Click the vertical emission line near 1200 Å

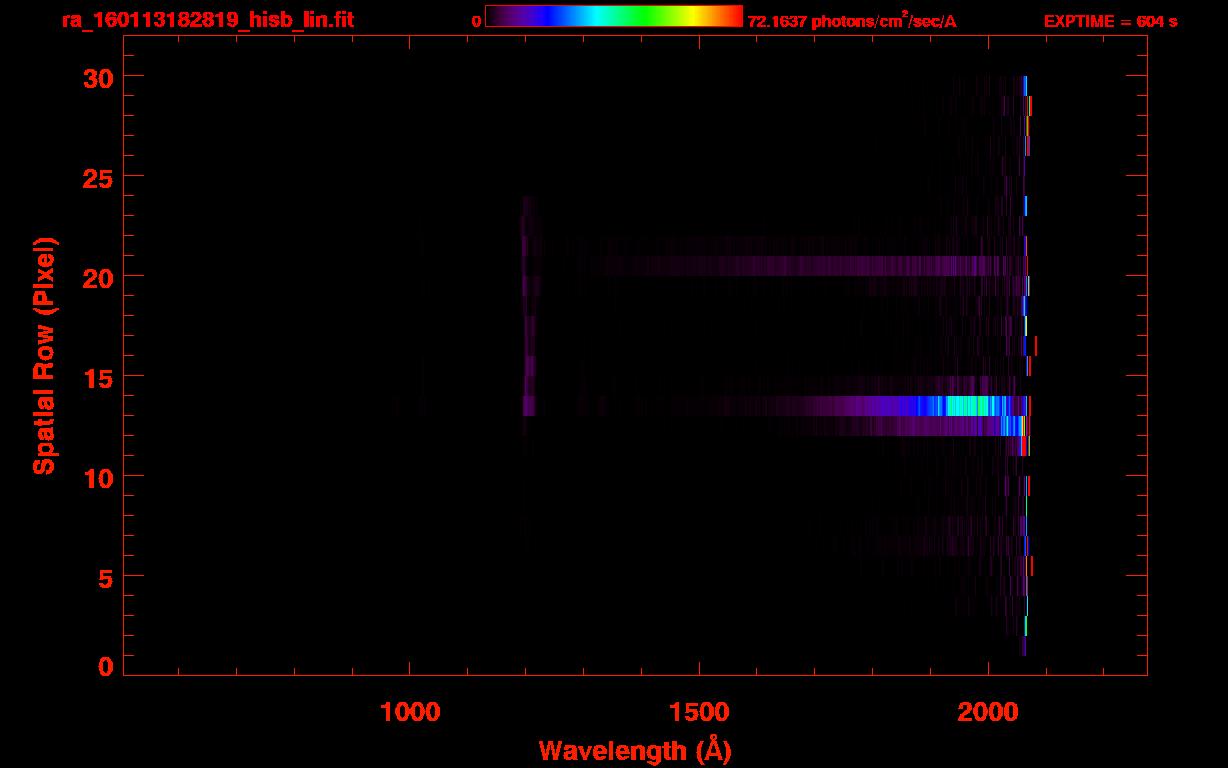point(528,305)
